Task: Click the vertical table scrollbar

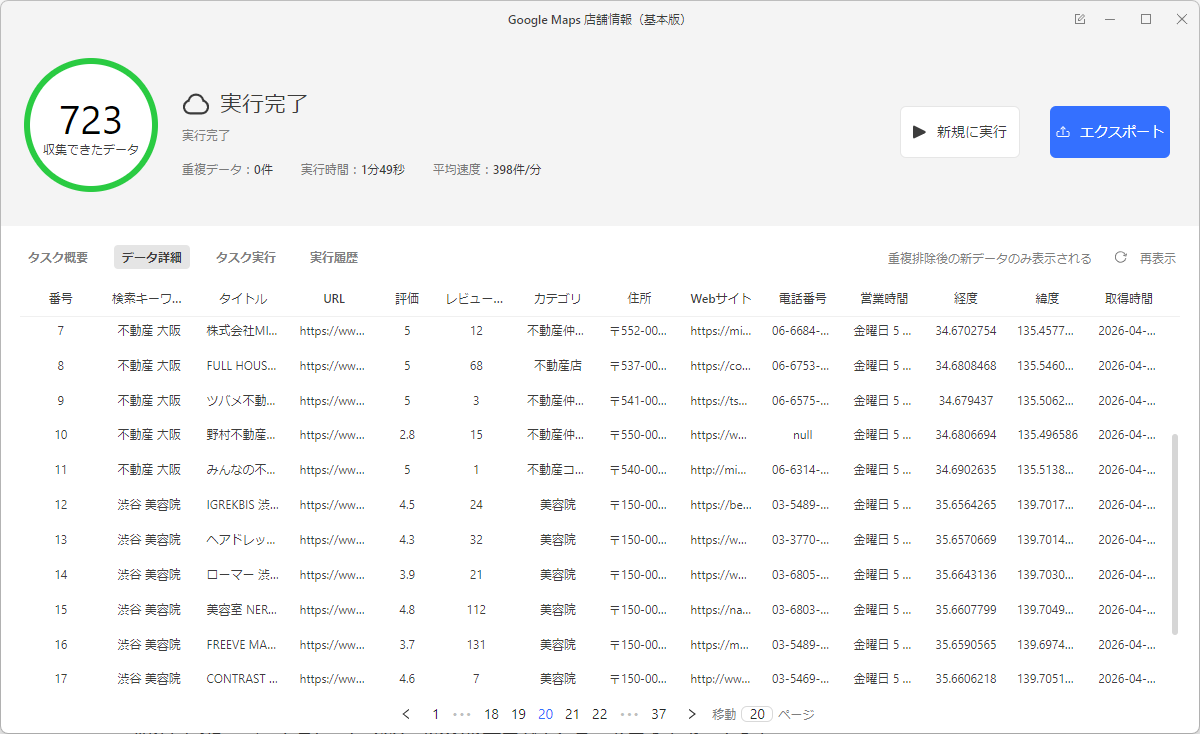Action: (x=1174, y=533)
